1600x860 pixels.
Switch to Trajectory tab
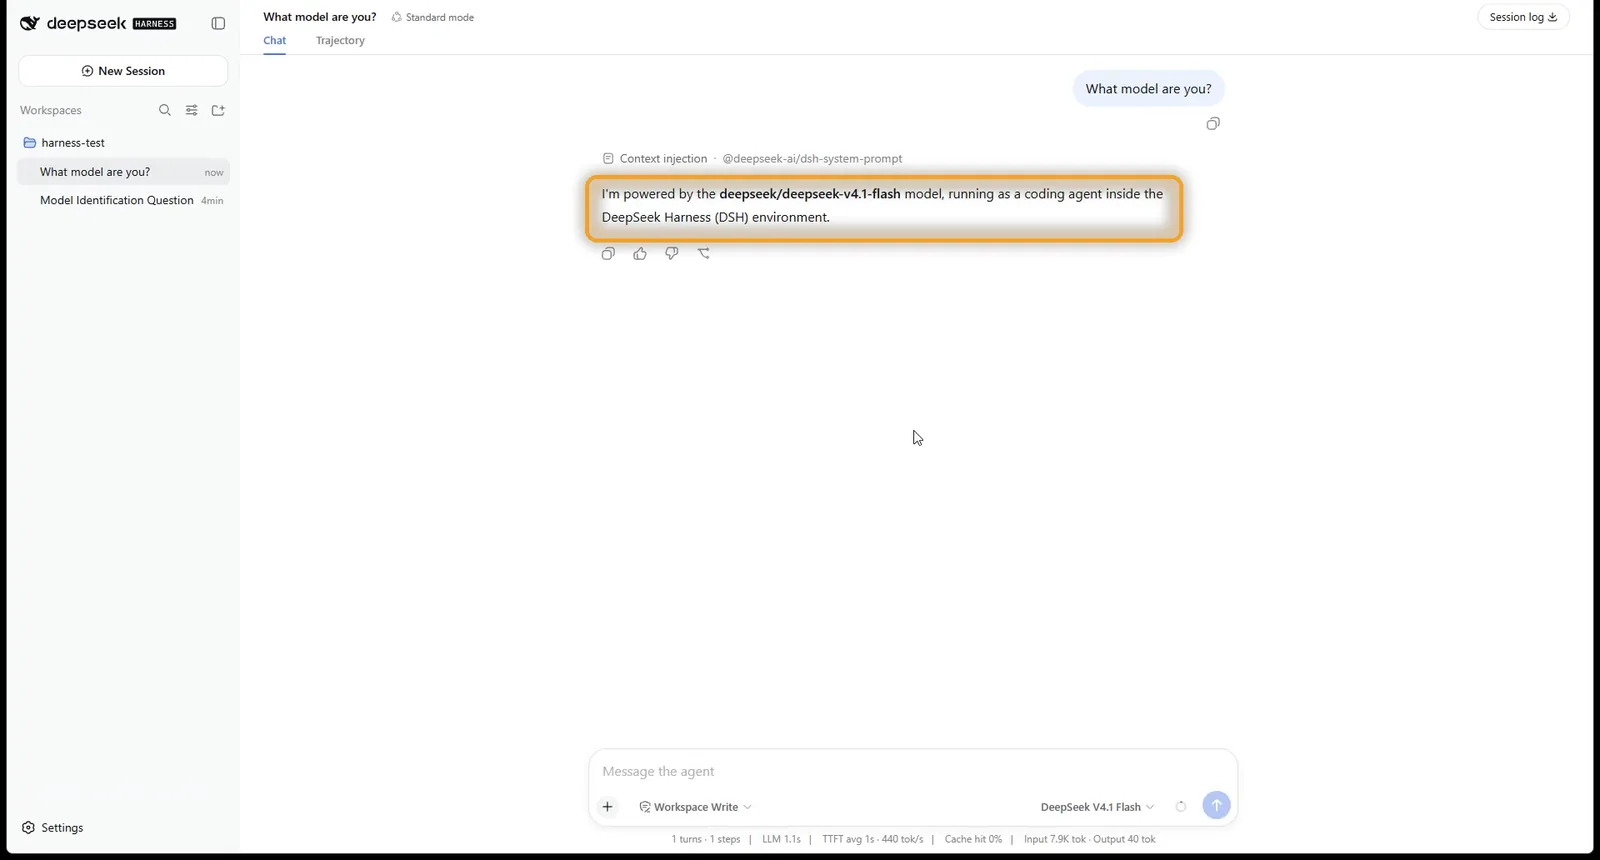[x=340, y=41]
